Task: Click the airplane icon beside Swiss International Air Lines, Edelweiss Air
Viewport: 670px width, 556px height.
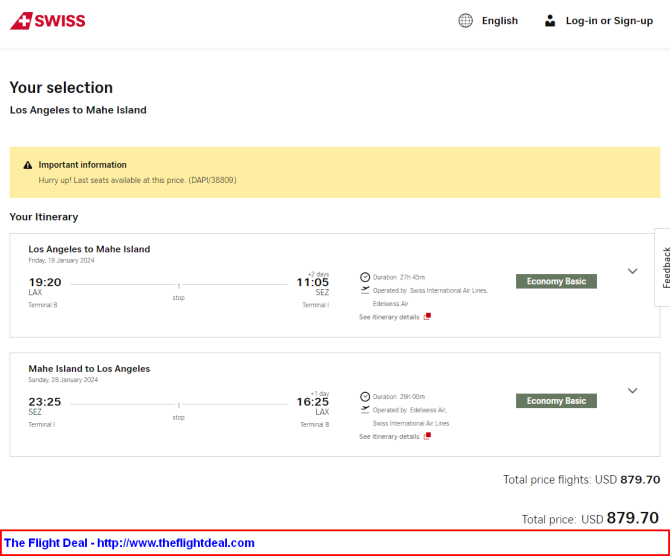Action: (364, 290)
